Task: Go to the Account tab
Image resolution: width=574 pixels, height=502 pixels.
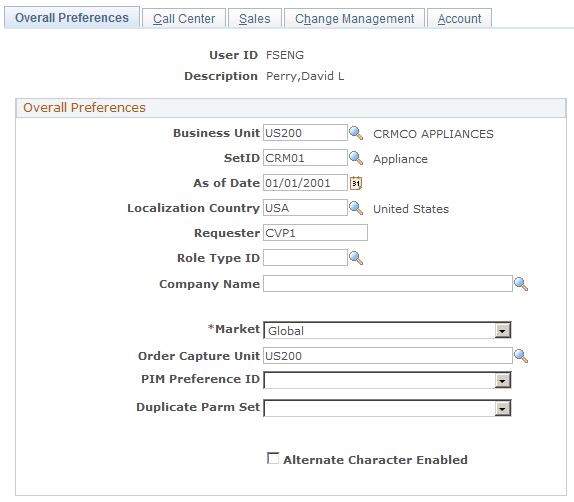Action: point(459,18)
